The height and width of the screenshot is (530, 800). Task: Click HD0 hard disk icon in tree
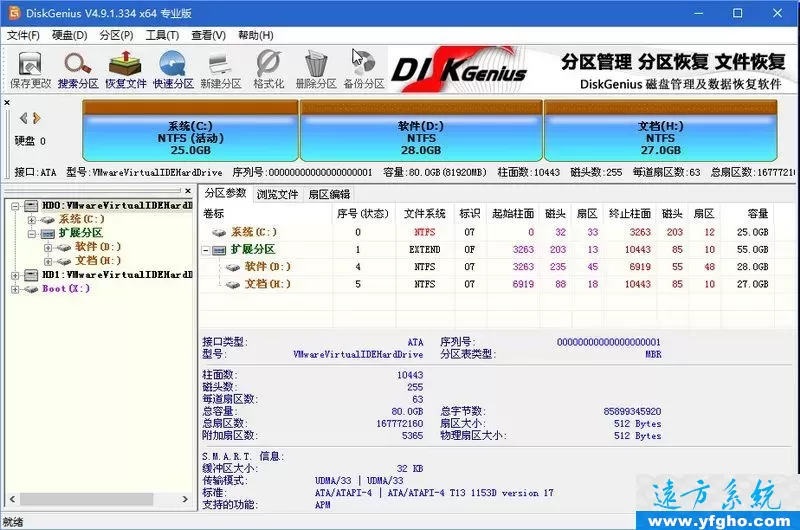click(31, 206)
